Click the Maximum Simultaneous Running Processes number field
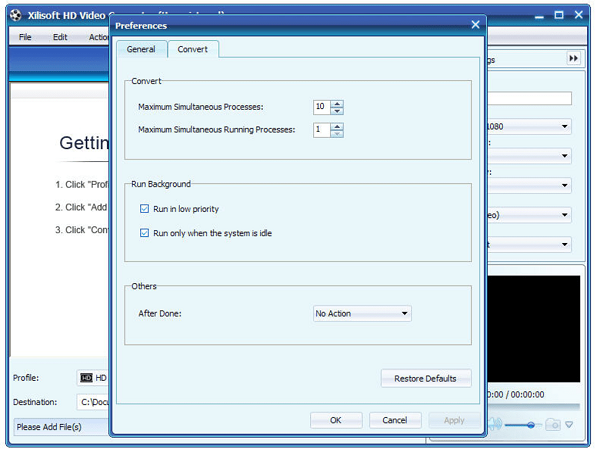The height and width of the screenshot is (455, 600). [x=324, y=130]
